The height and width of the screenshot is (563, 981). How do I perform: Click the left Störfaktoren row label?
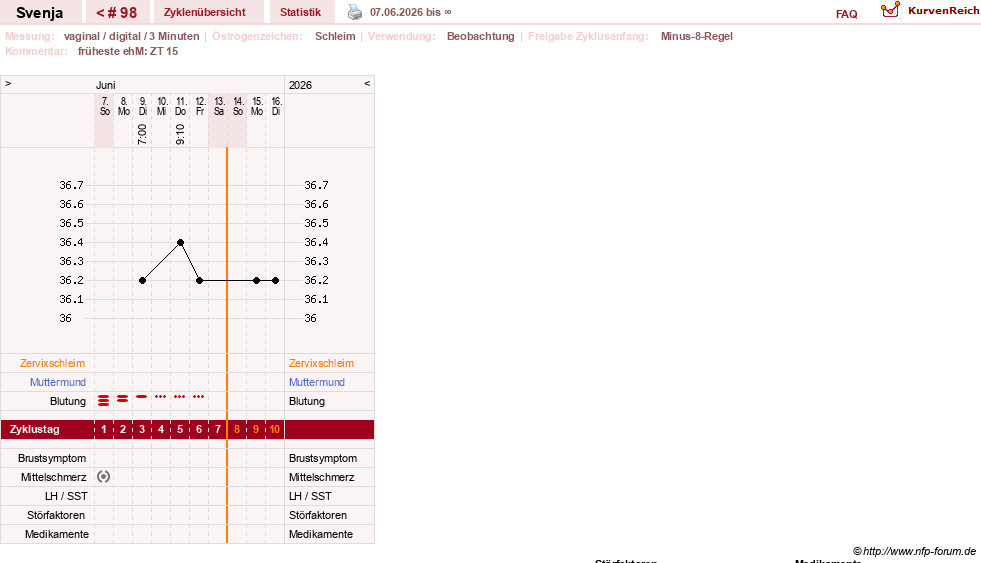[x=56, y=515]
